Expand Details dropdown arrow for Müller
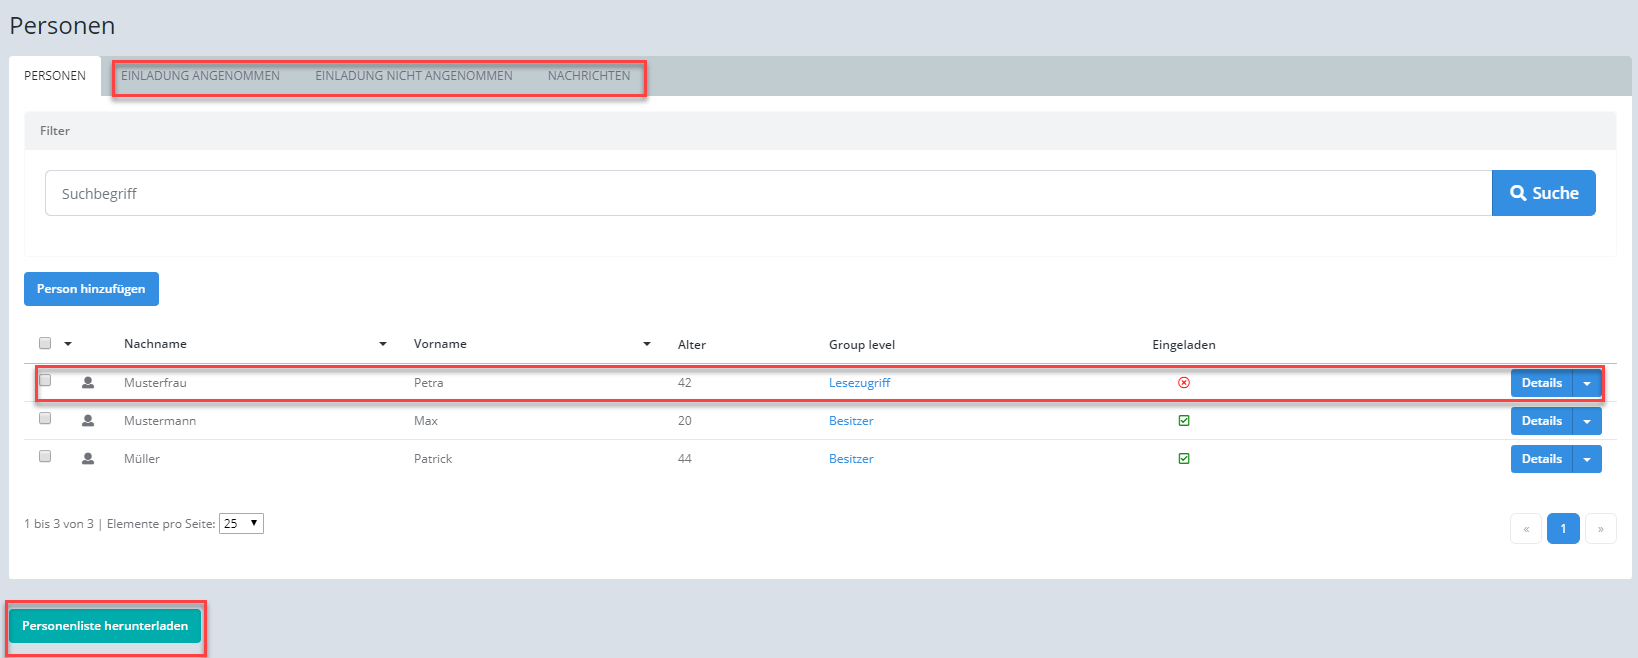The image size is (1638, 658). 1587,459
